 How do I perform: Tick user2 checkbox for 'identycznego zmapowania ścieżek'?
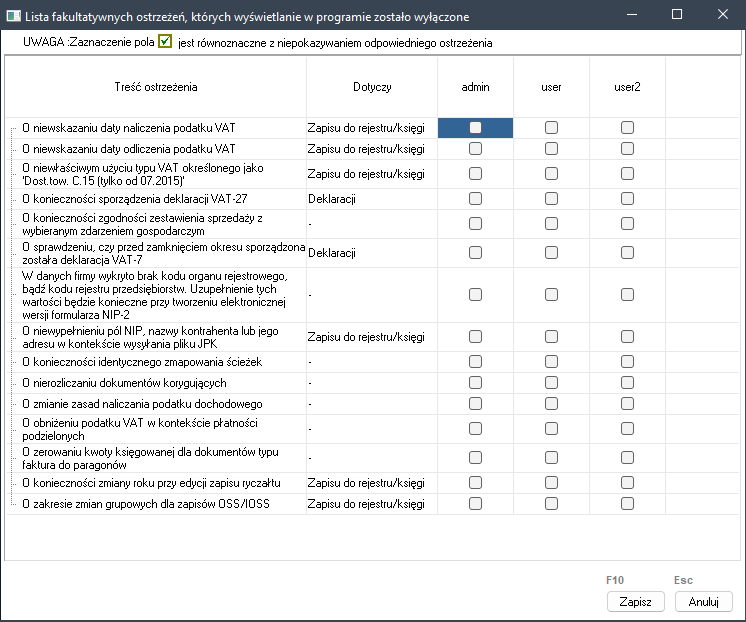click(x=627, y=362)
